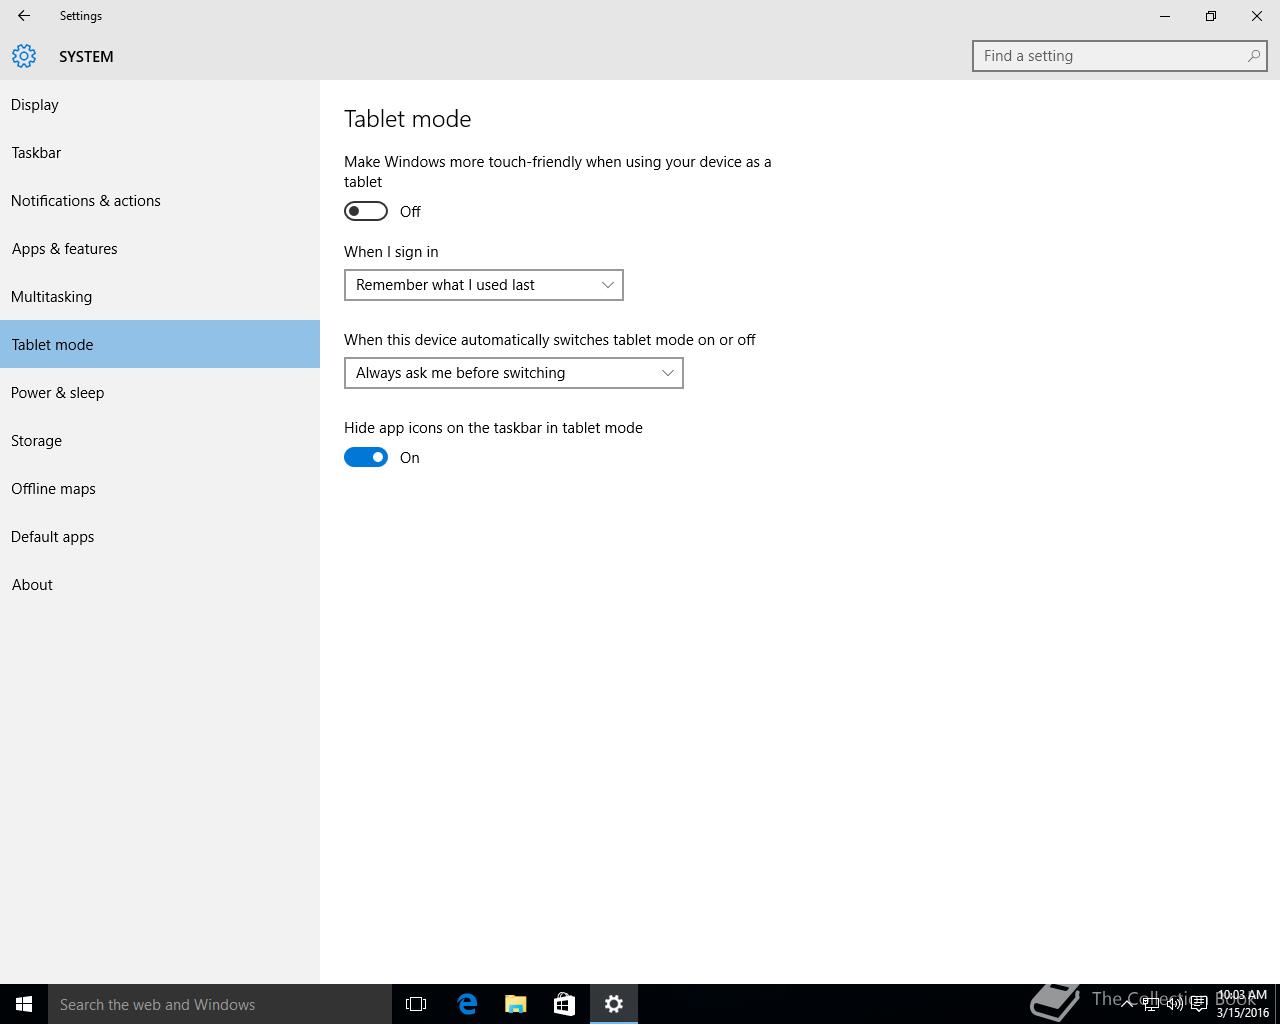The width and height of the screenshot is (1280, 1024).
Task: Open the About page
Action: click(x=160, y=584)
